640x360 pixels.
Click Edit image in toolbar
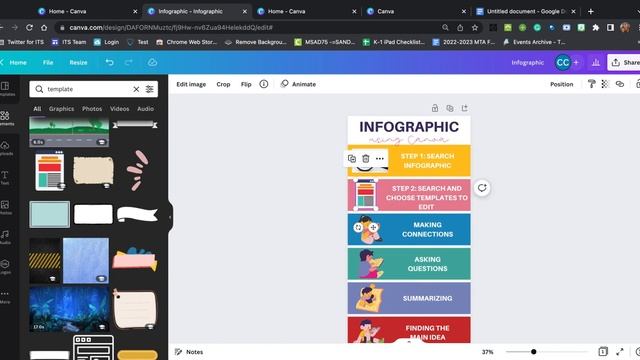click(x=191, y=84)
